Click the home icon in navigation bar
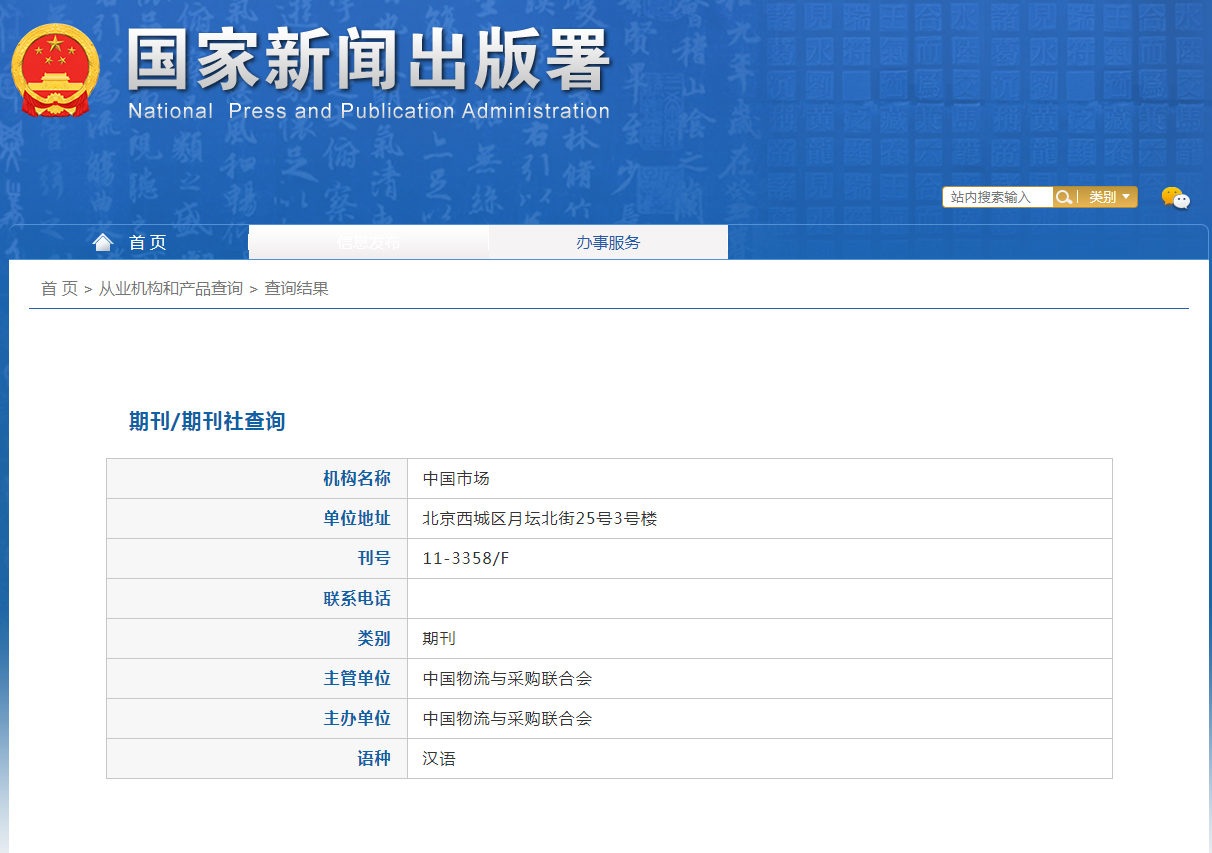 pyautogui.click(x=103, y=242)
